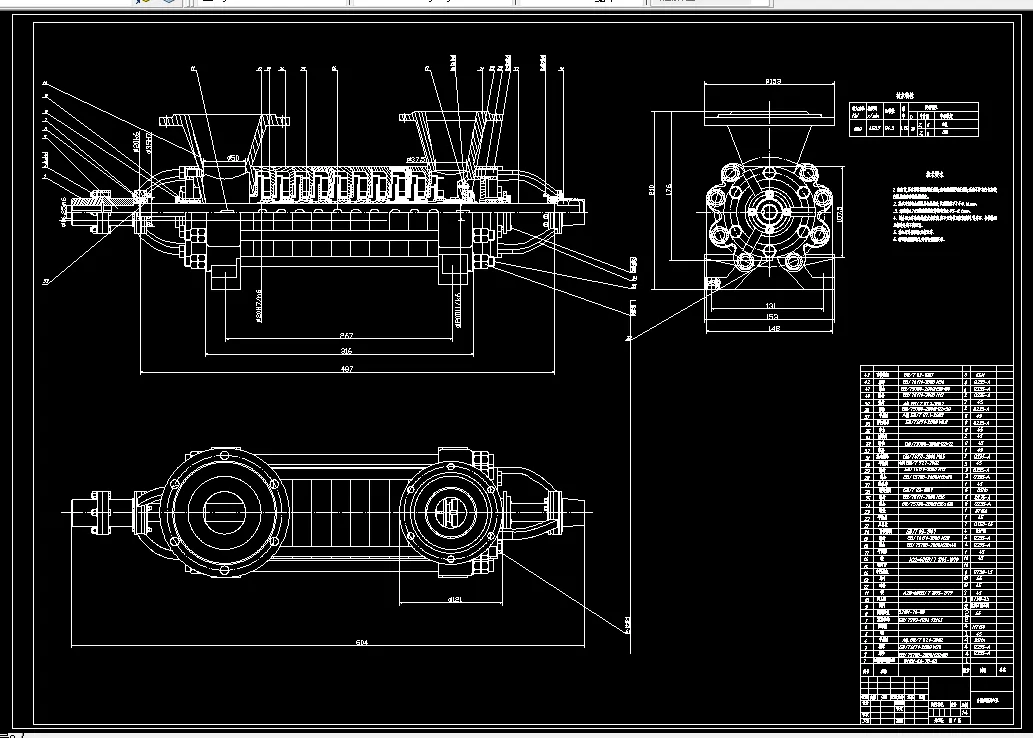Pick the vertical 176 dimension beside the end view
1033x738 pixels.
click(669, 189)
